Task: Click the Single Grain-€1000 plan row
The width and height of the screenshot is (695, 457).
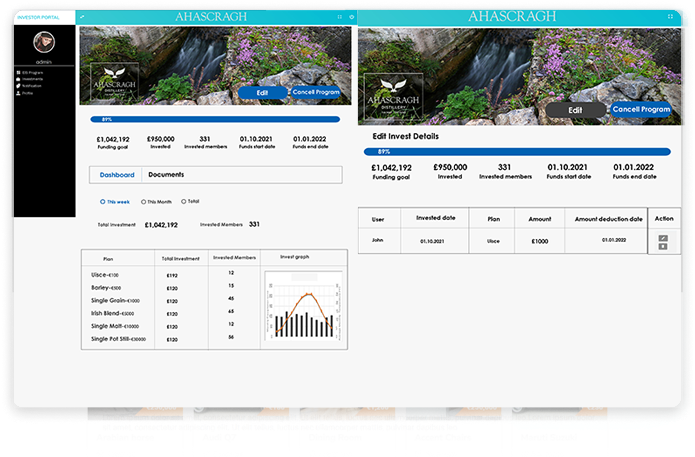Action: 115,301
